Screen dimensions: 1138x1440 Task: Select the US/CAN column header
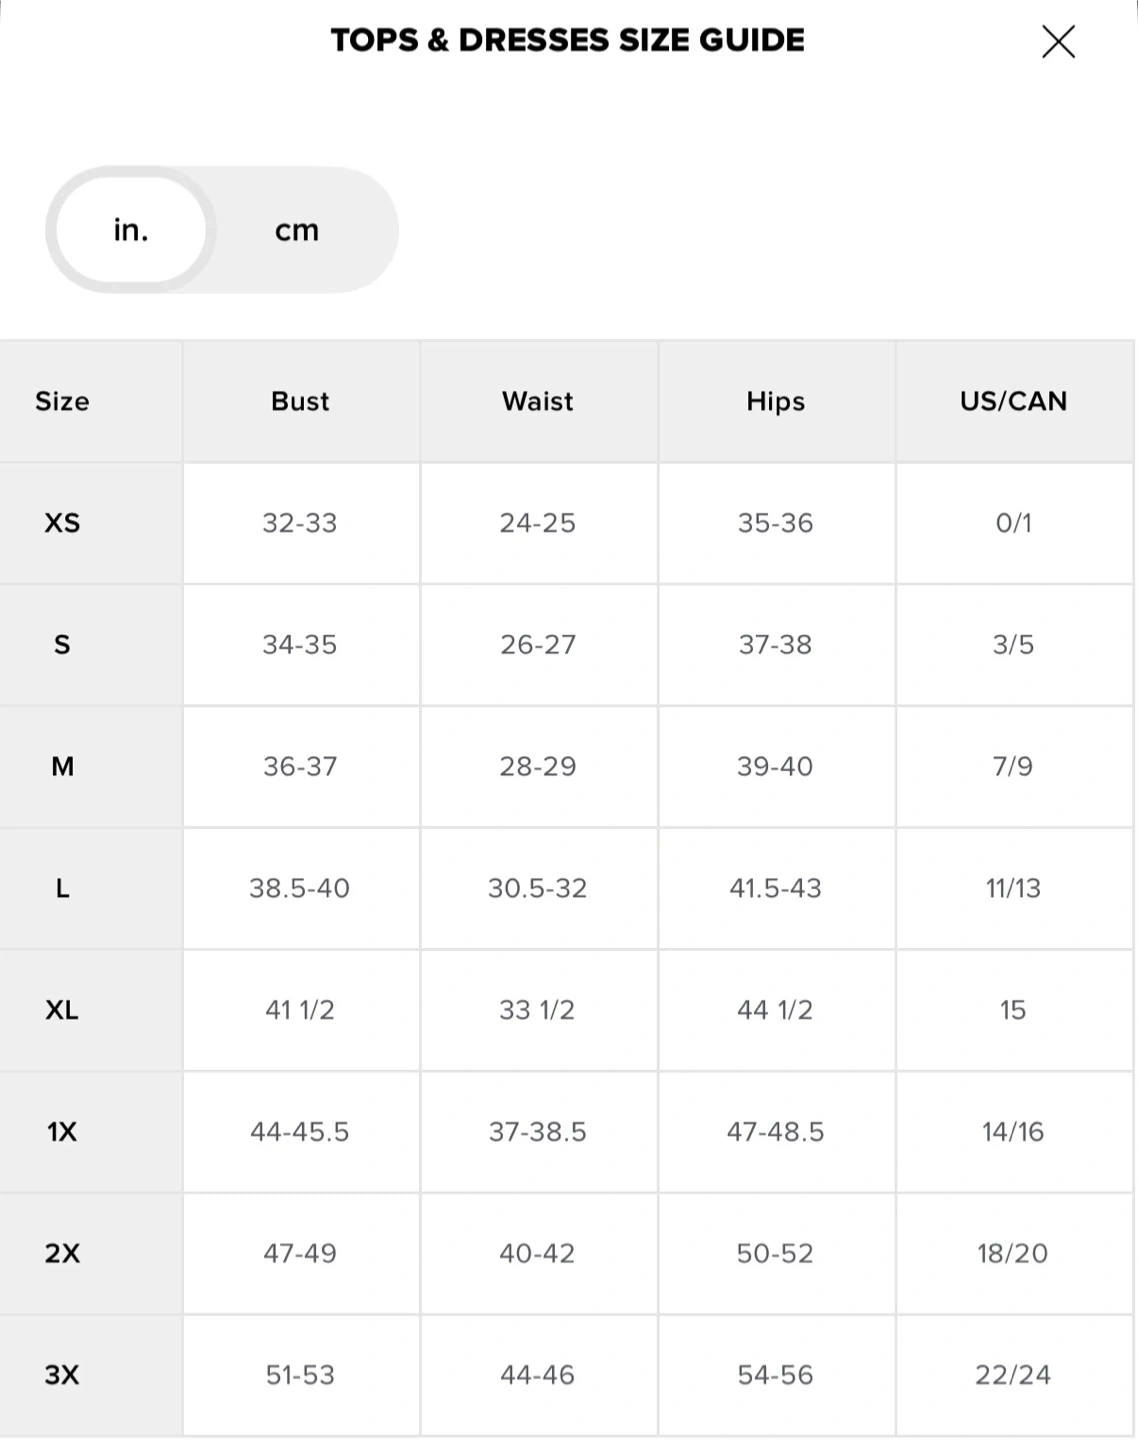1013,401
